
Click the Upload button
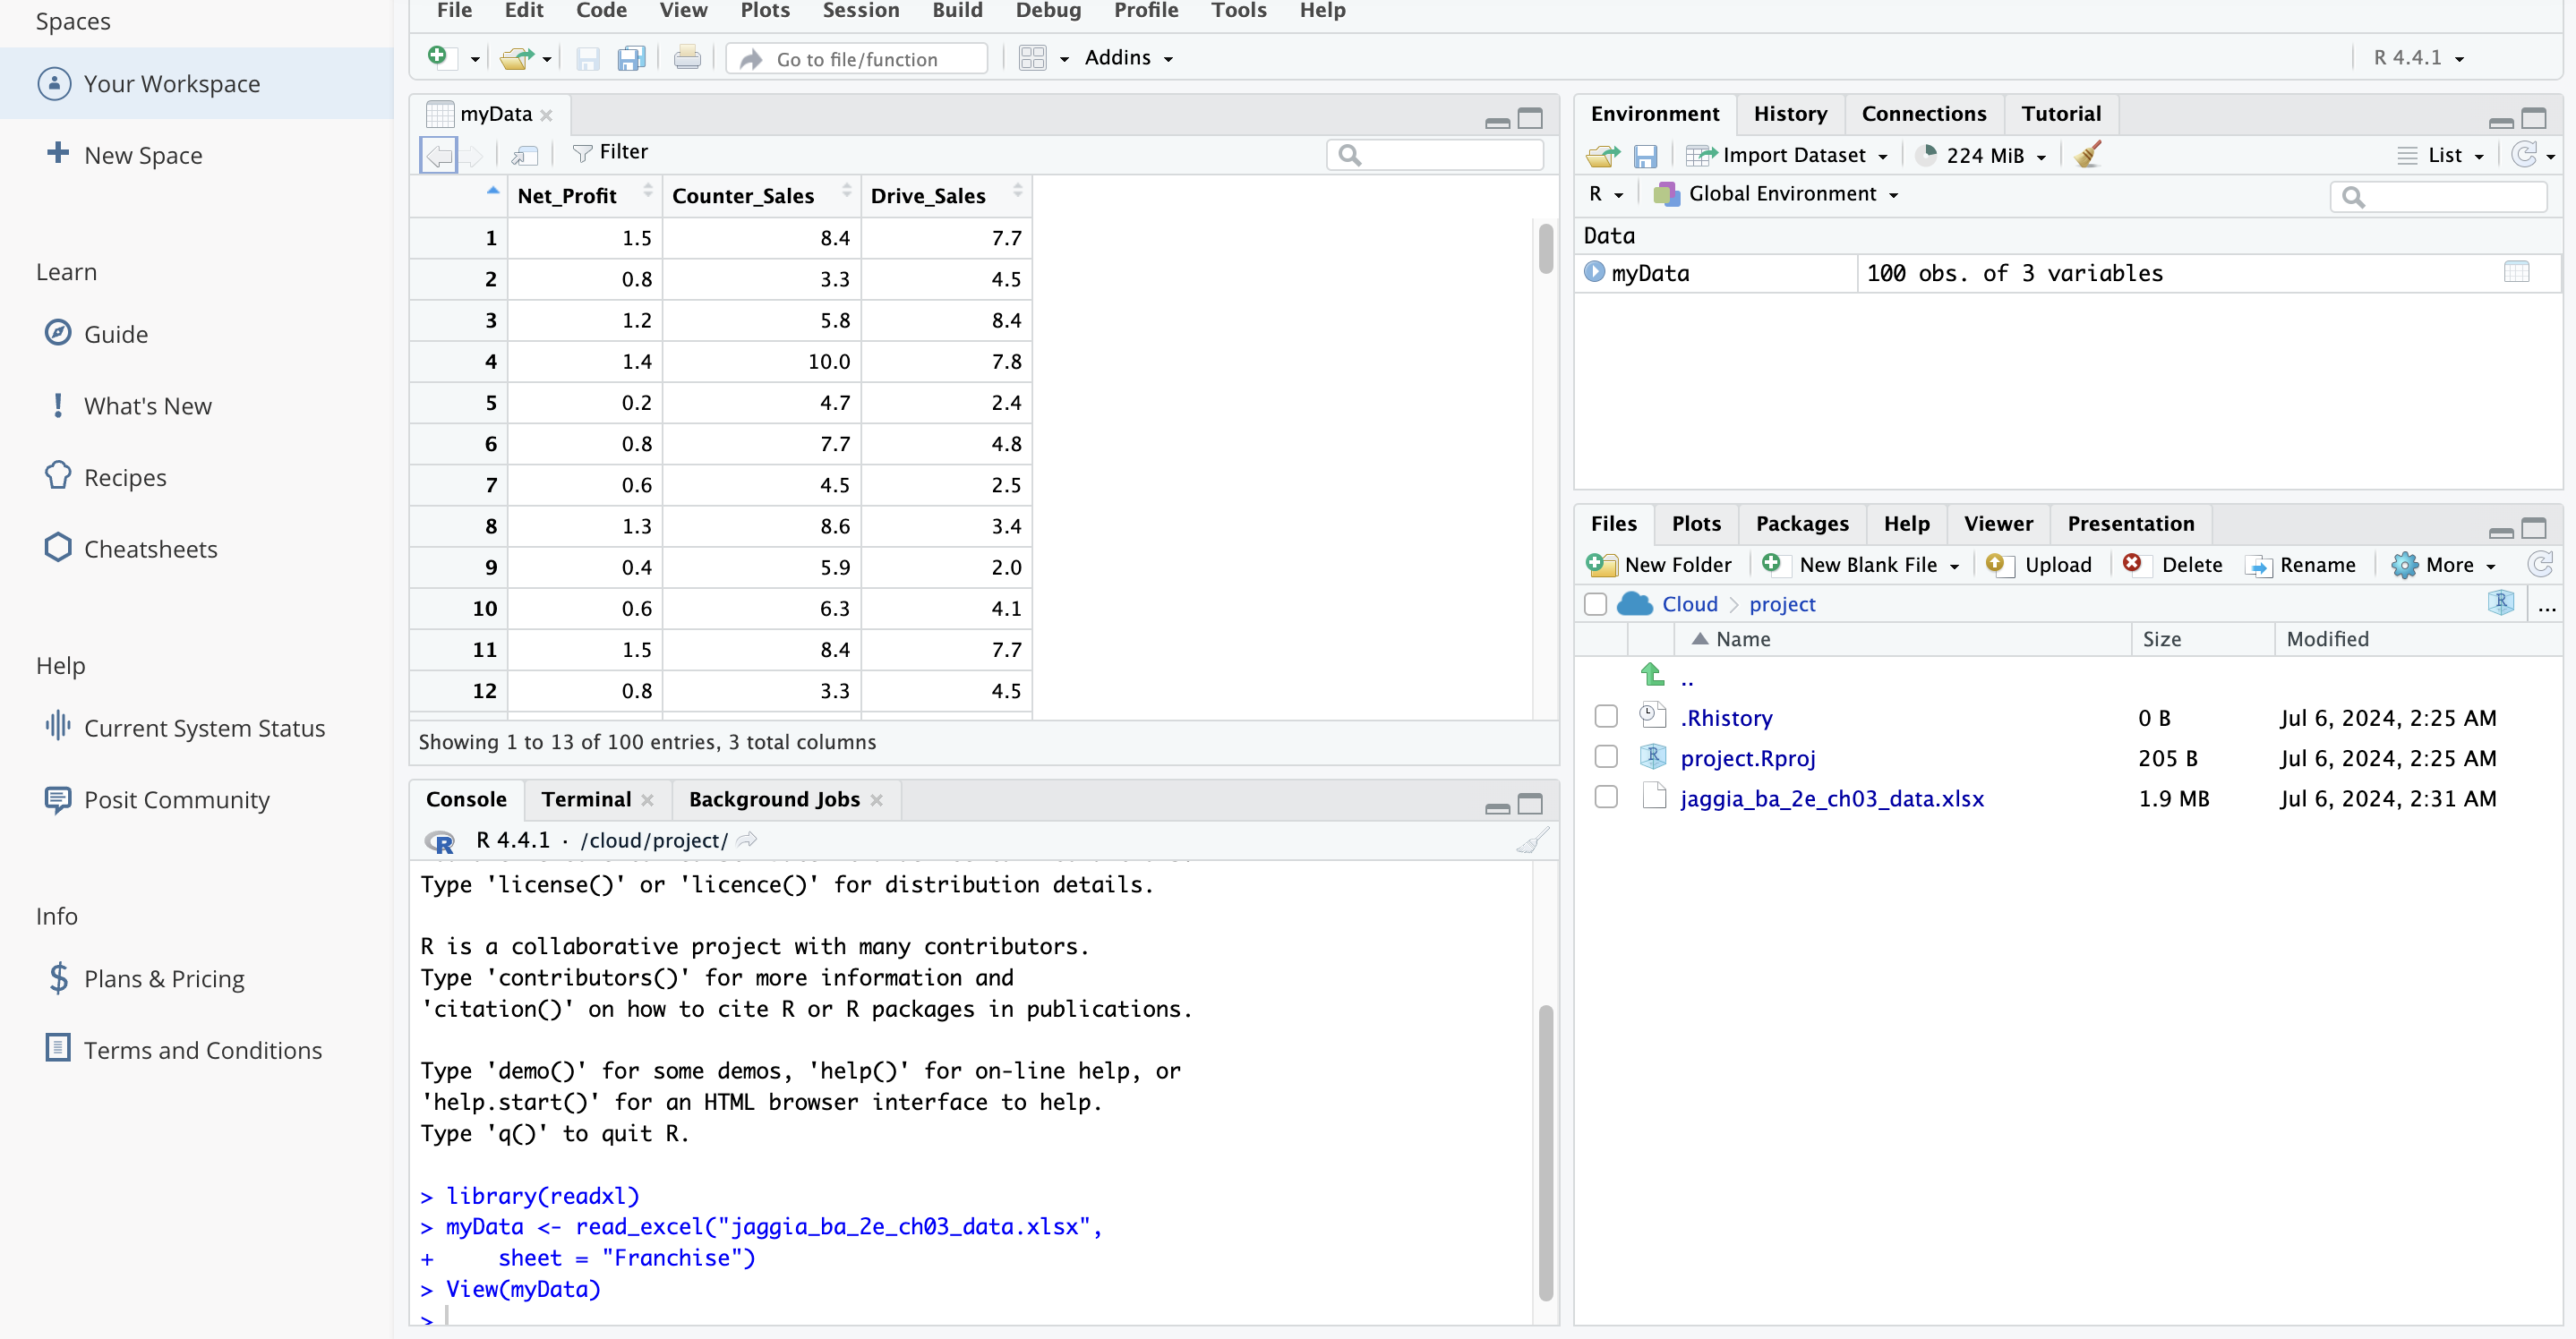tap(2039, 564)
